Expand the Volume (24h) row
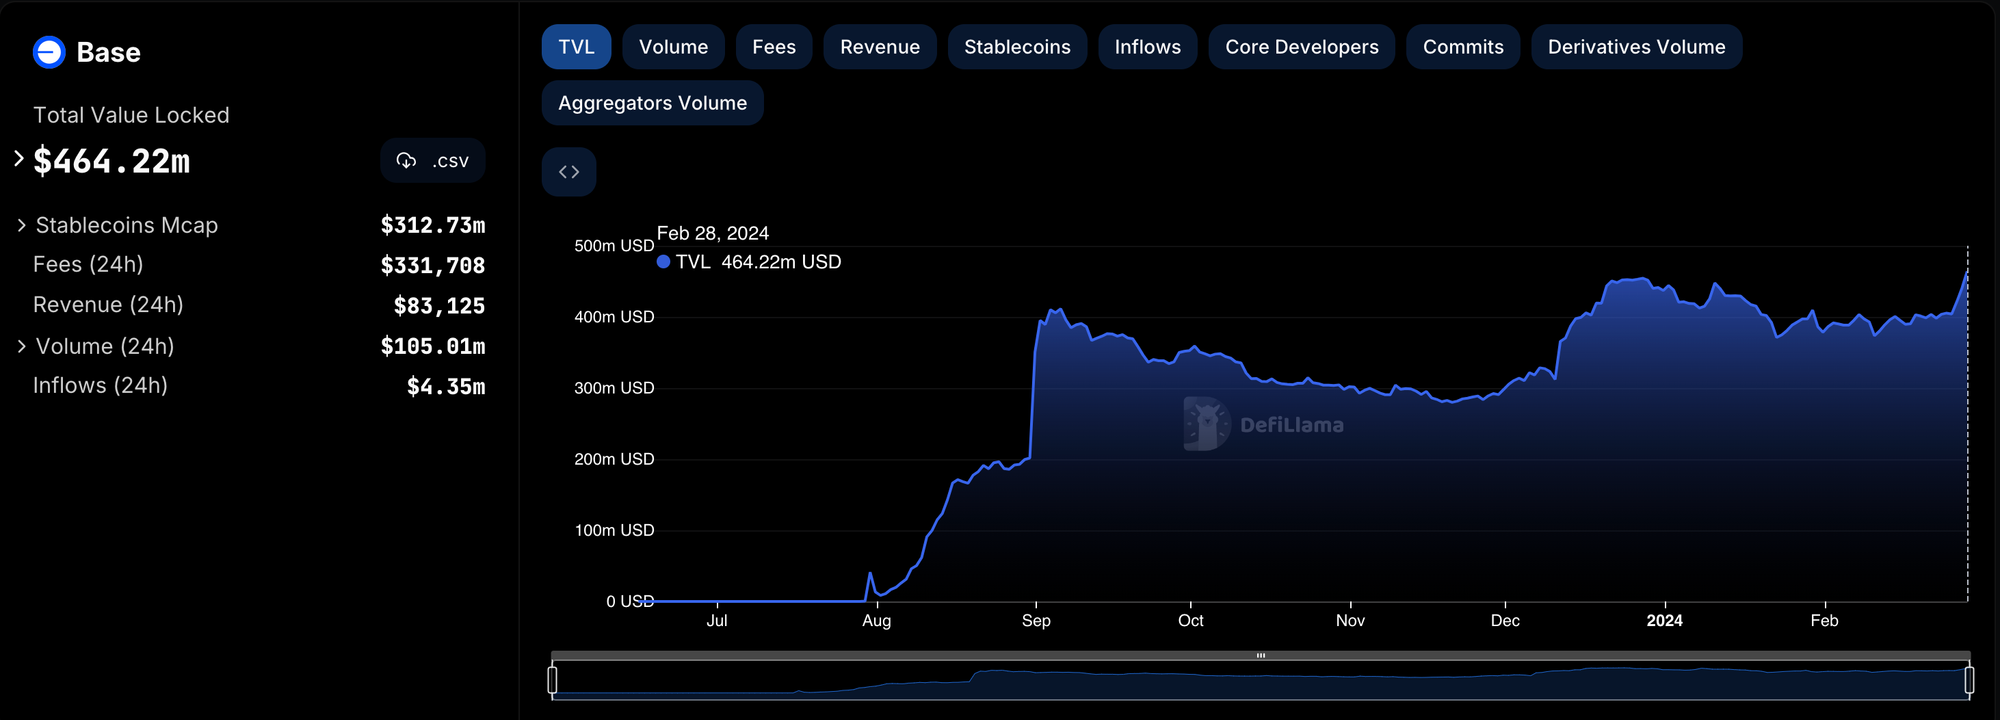This screenshot has height=720, width=2000. (22, 346)
